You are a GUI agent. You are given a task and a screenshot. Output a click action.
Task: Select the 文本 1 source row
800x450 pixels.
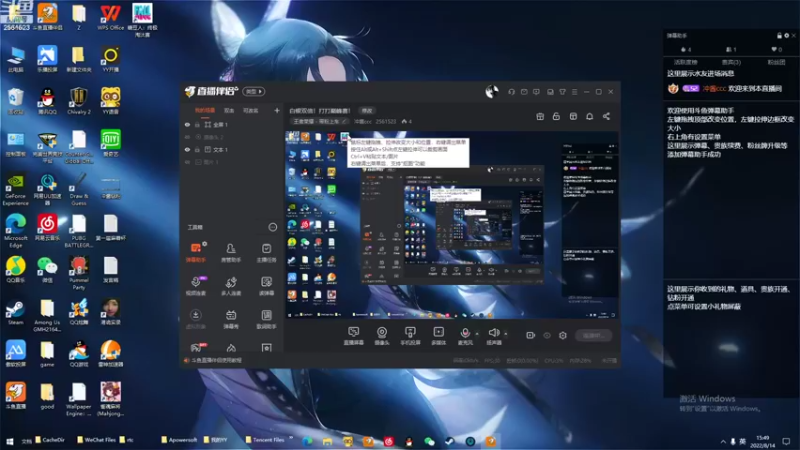[x=232, y=149]
